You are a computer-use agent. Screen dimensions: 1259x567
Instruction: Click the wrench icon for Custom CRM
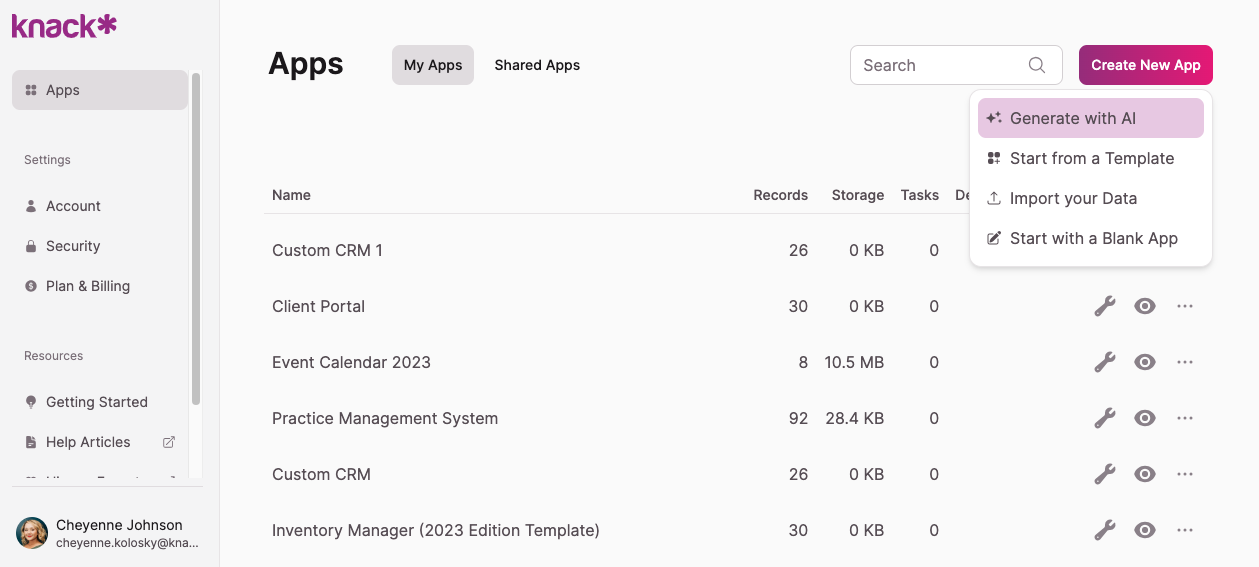1104,474
